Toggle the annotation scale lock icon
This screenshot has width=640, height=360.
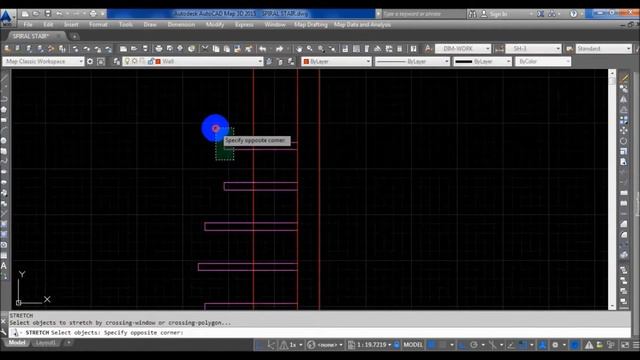[x=396, y=345]
